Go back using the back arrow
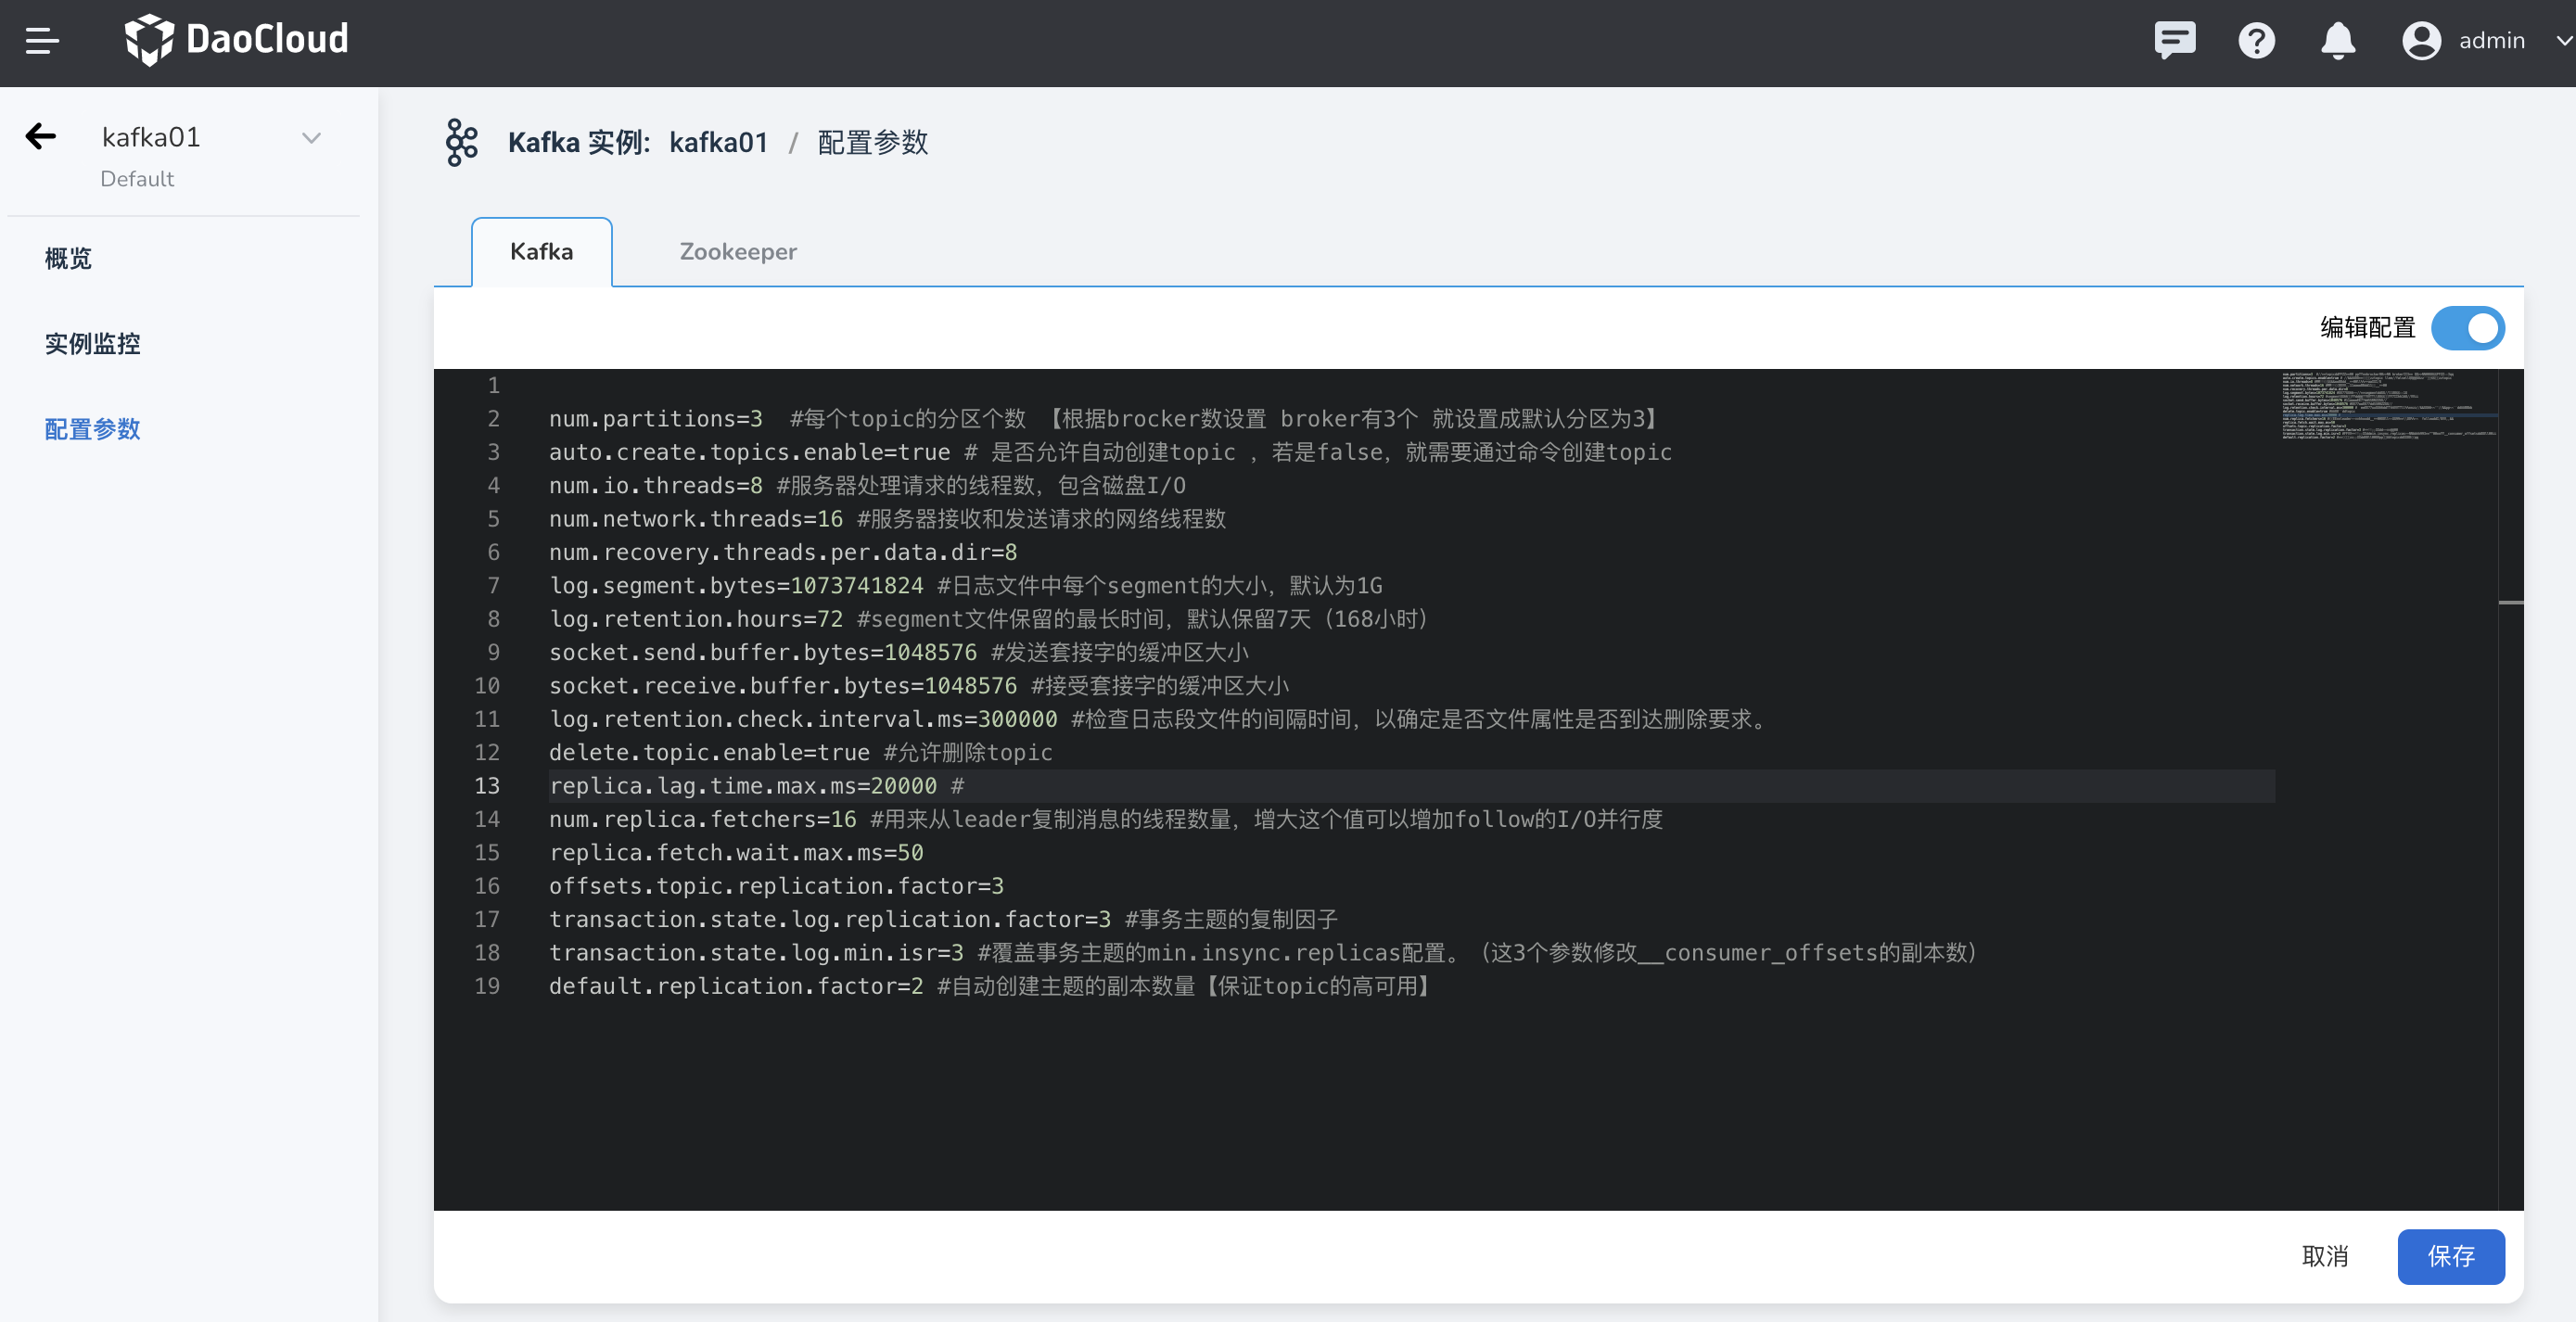 (40, 136)
